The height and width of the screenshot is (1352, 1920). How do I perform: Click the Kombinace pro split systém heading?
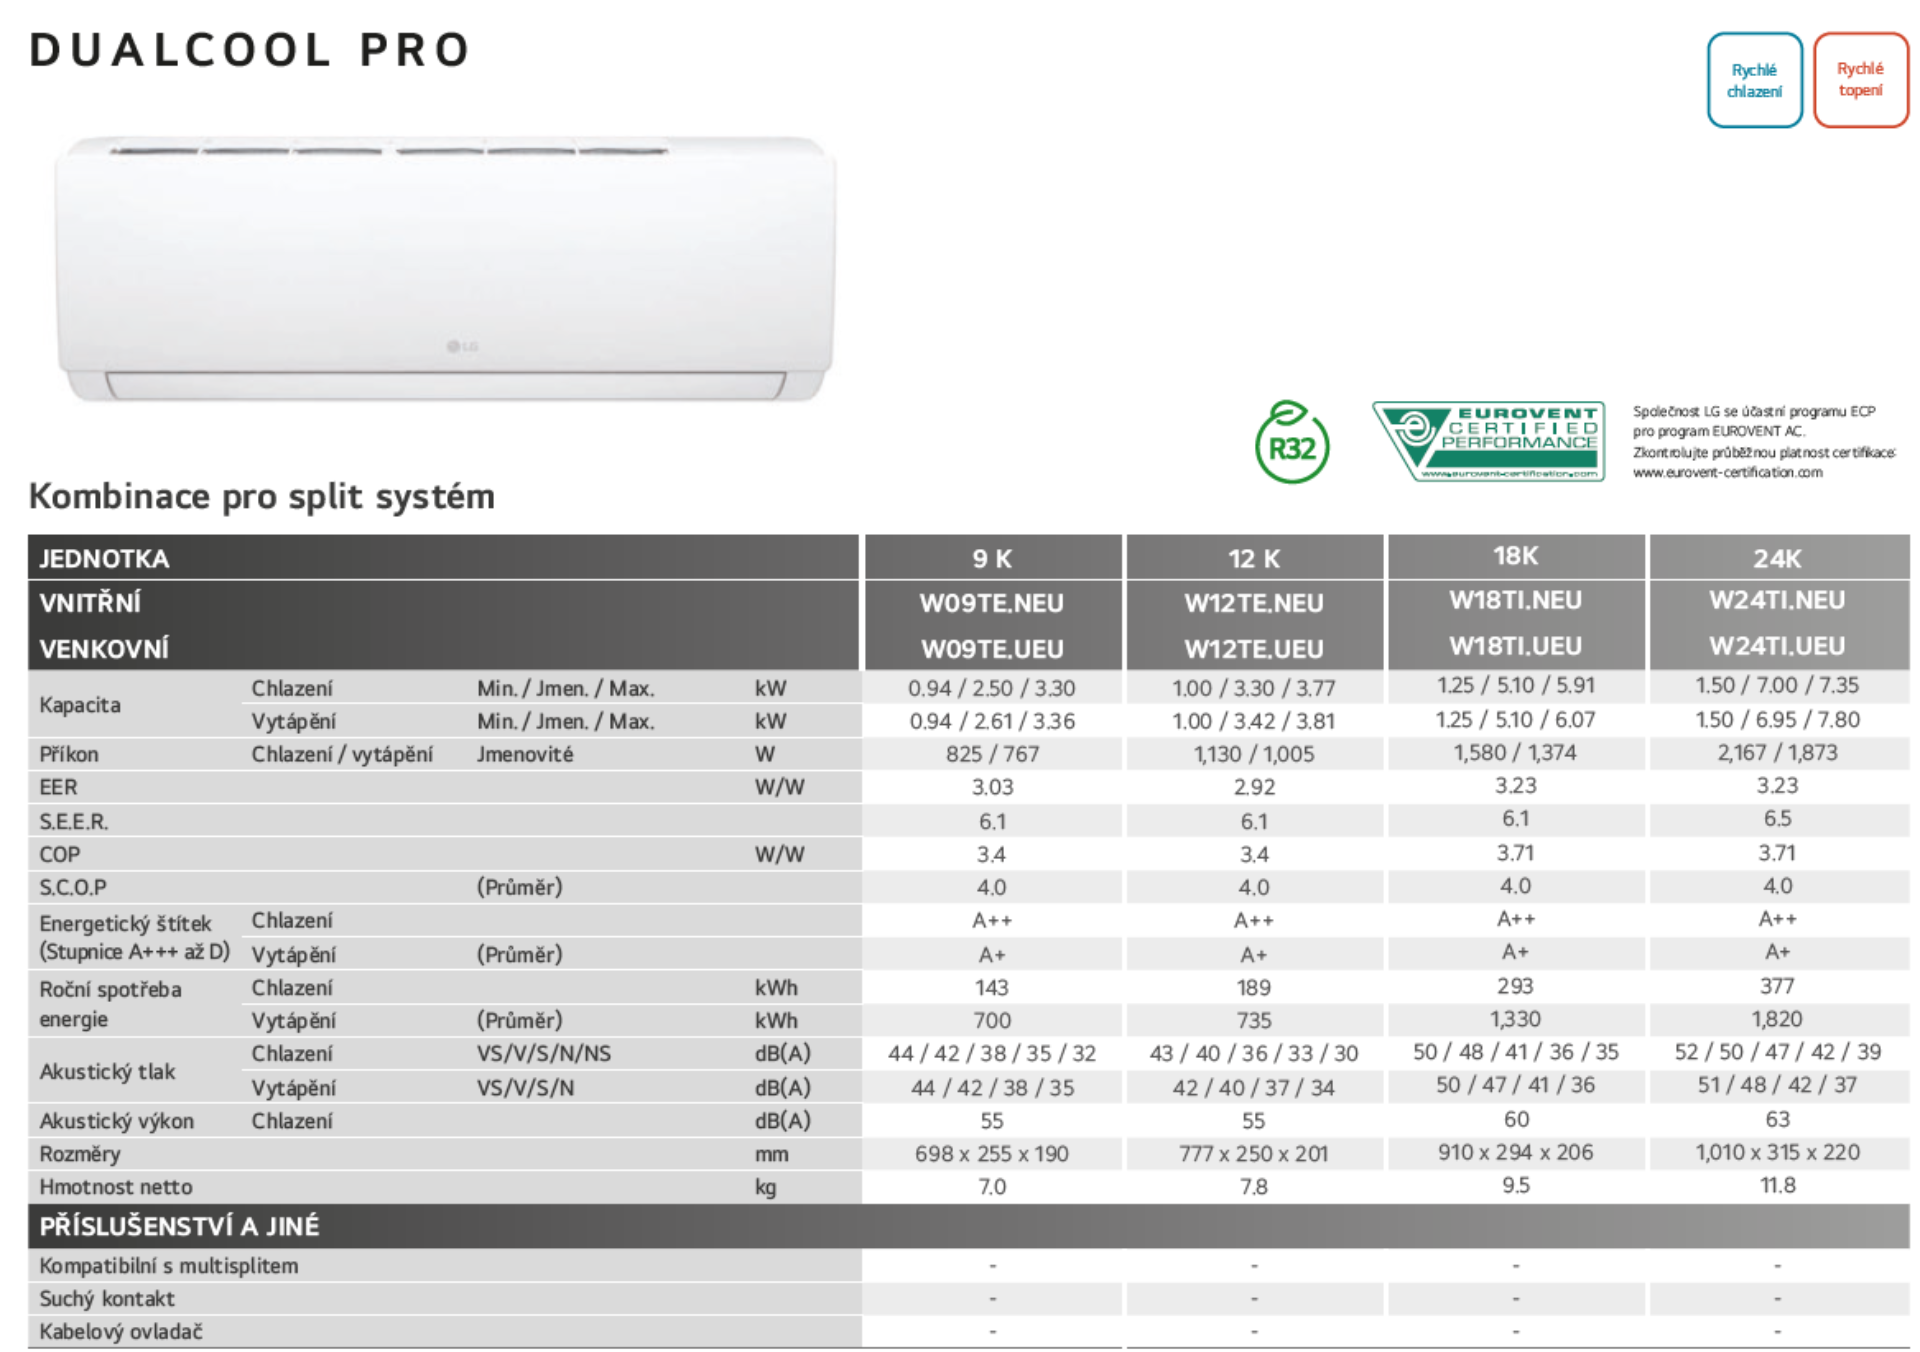262,496
